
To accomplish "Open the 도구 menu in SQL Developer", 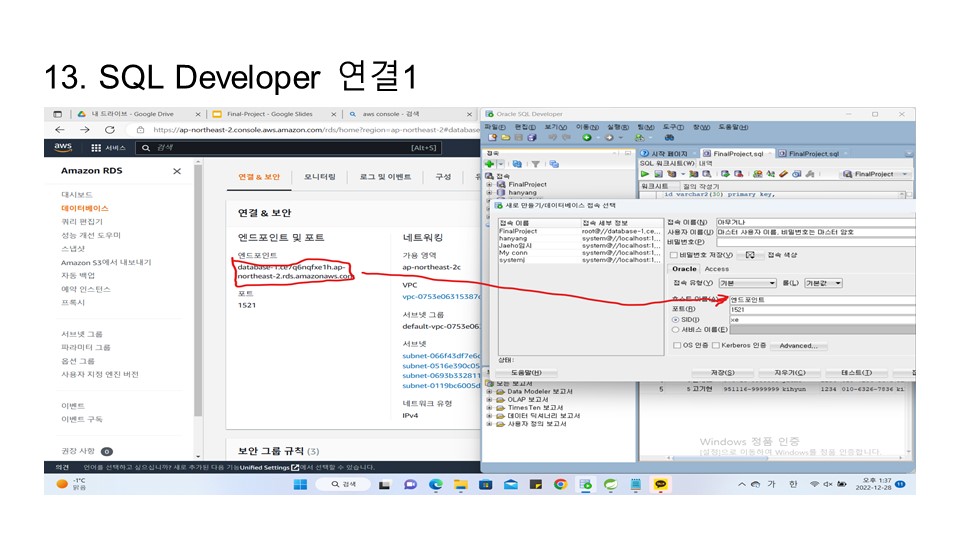I will coord(673,127).
